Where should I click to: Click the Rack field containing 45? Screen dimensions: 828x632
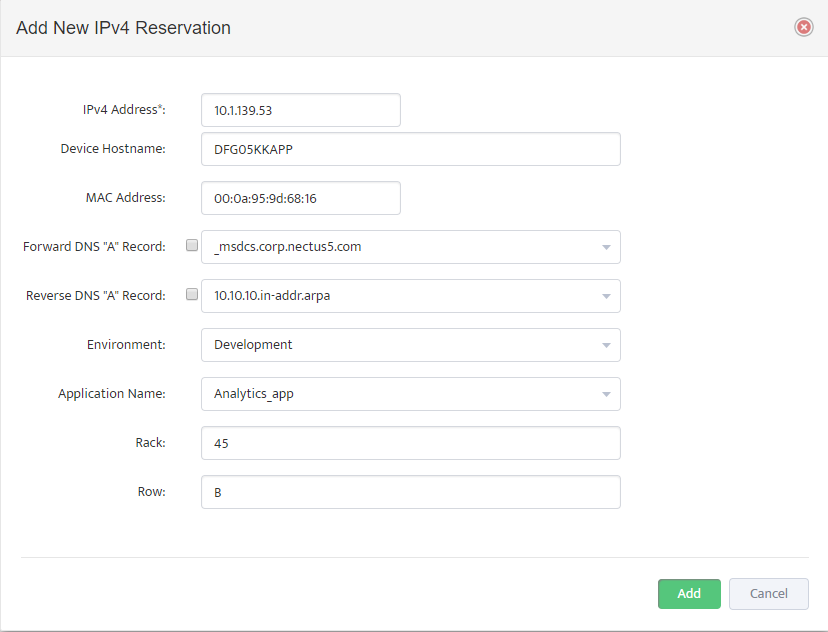411,443
